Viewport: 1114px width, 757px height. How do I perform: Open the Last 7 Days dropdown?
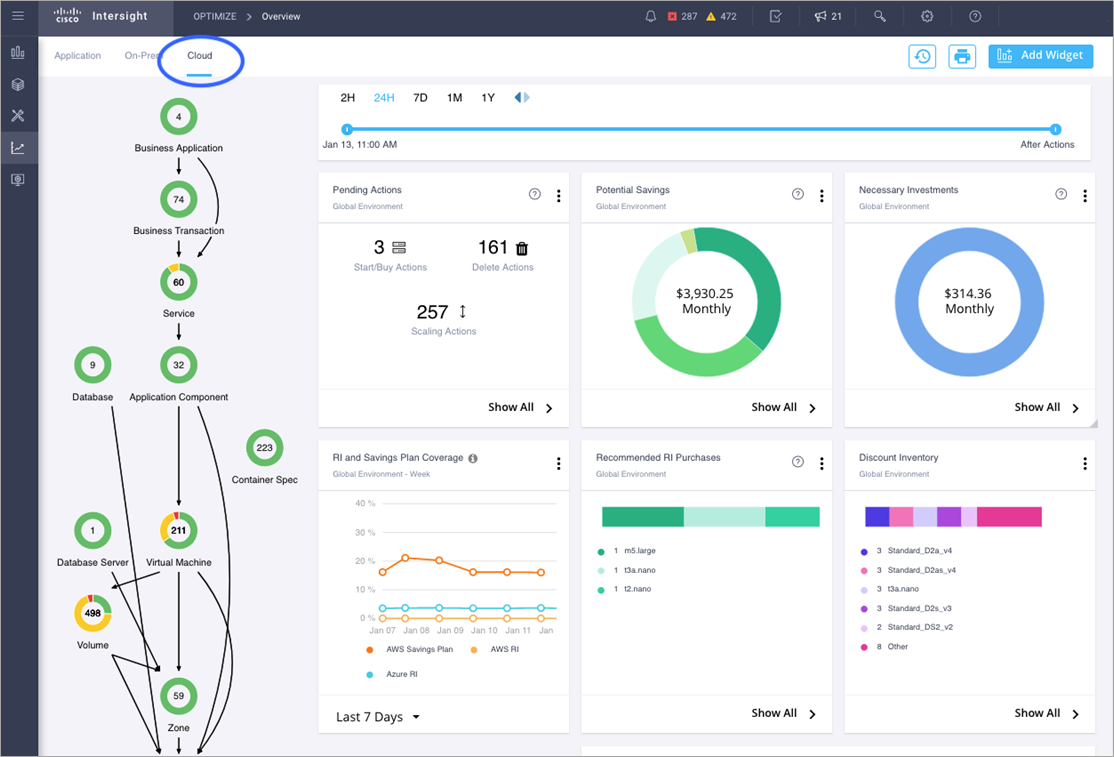[378, 717]
